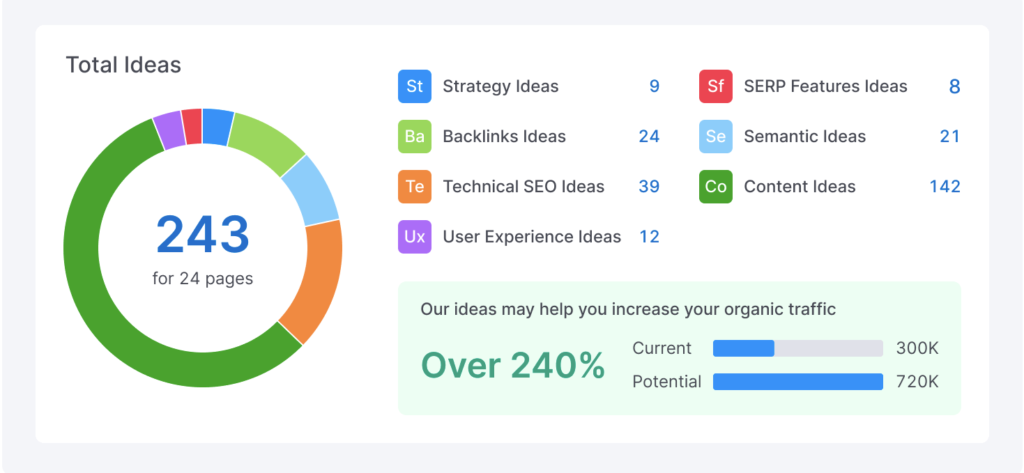
Task: Open the Technical SEO Ideas count 39
Action: [x=649, y=187]
